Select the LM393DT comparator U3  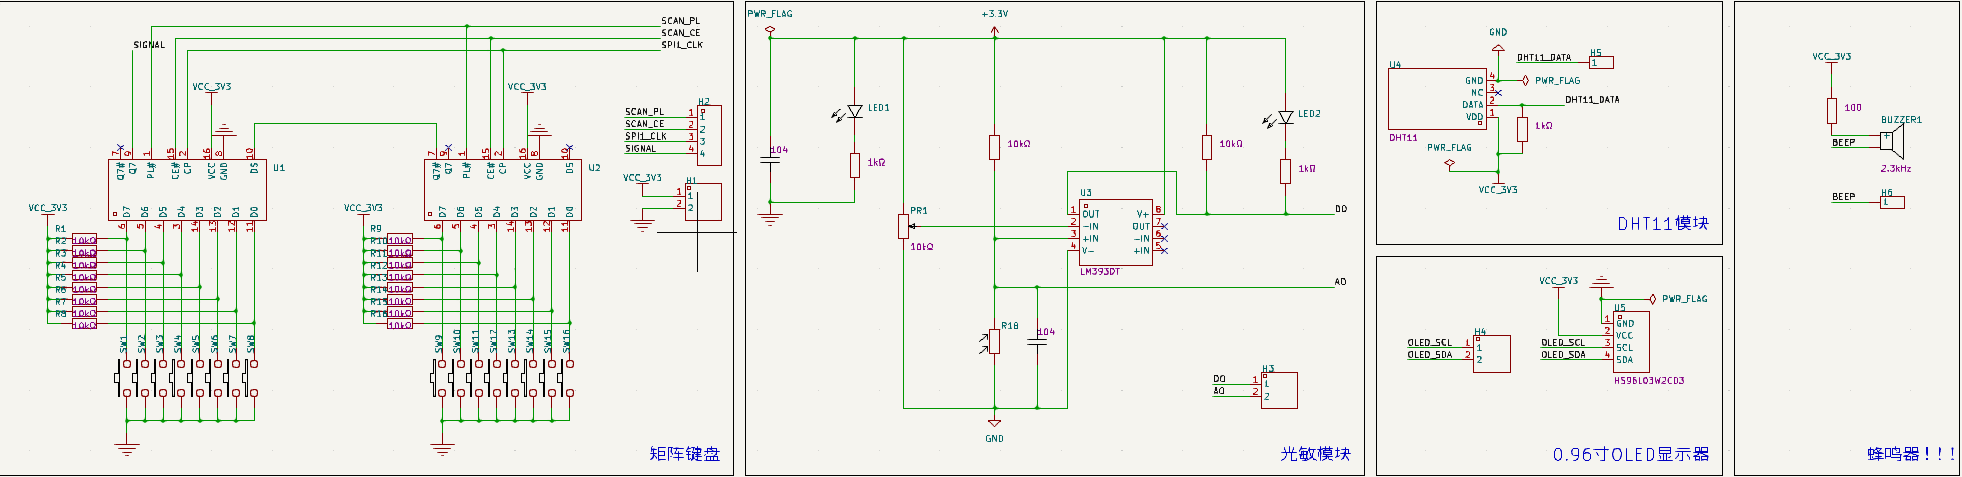[1115, 232]
